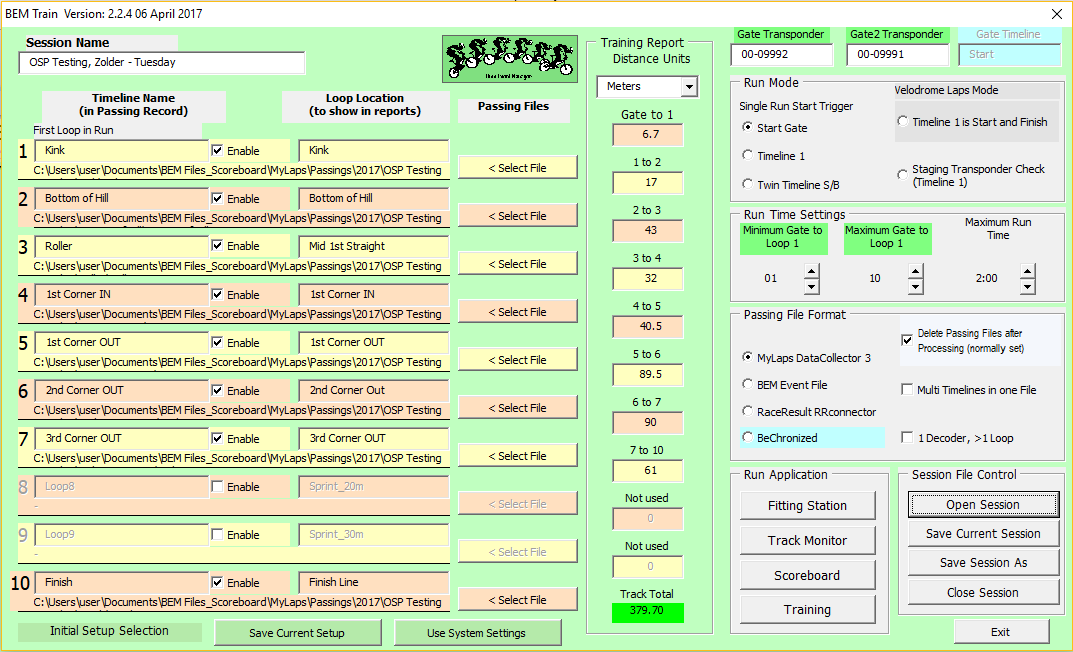Toggle Enable checkbox for Bottom of Hill
The image size is (1073, 652).
(217, 198)
